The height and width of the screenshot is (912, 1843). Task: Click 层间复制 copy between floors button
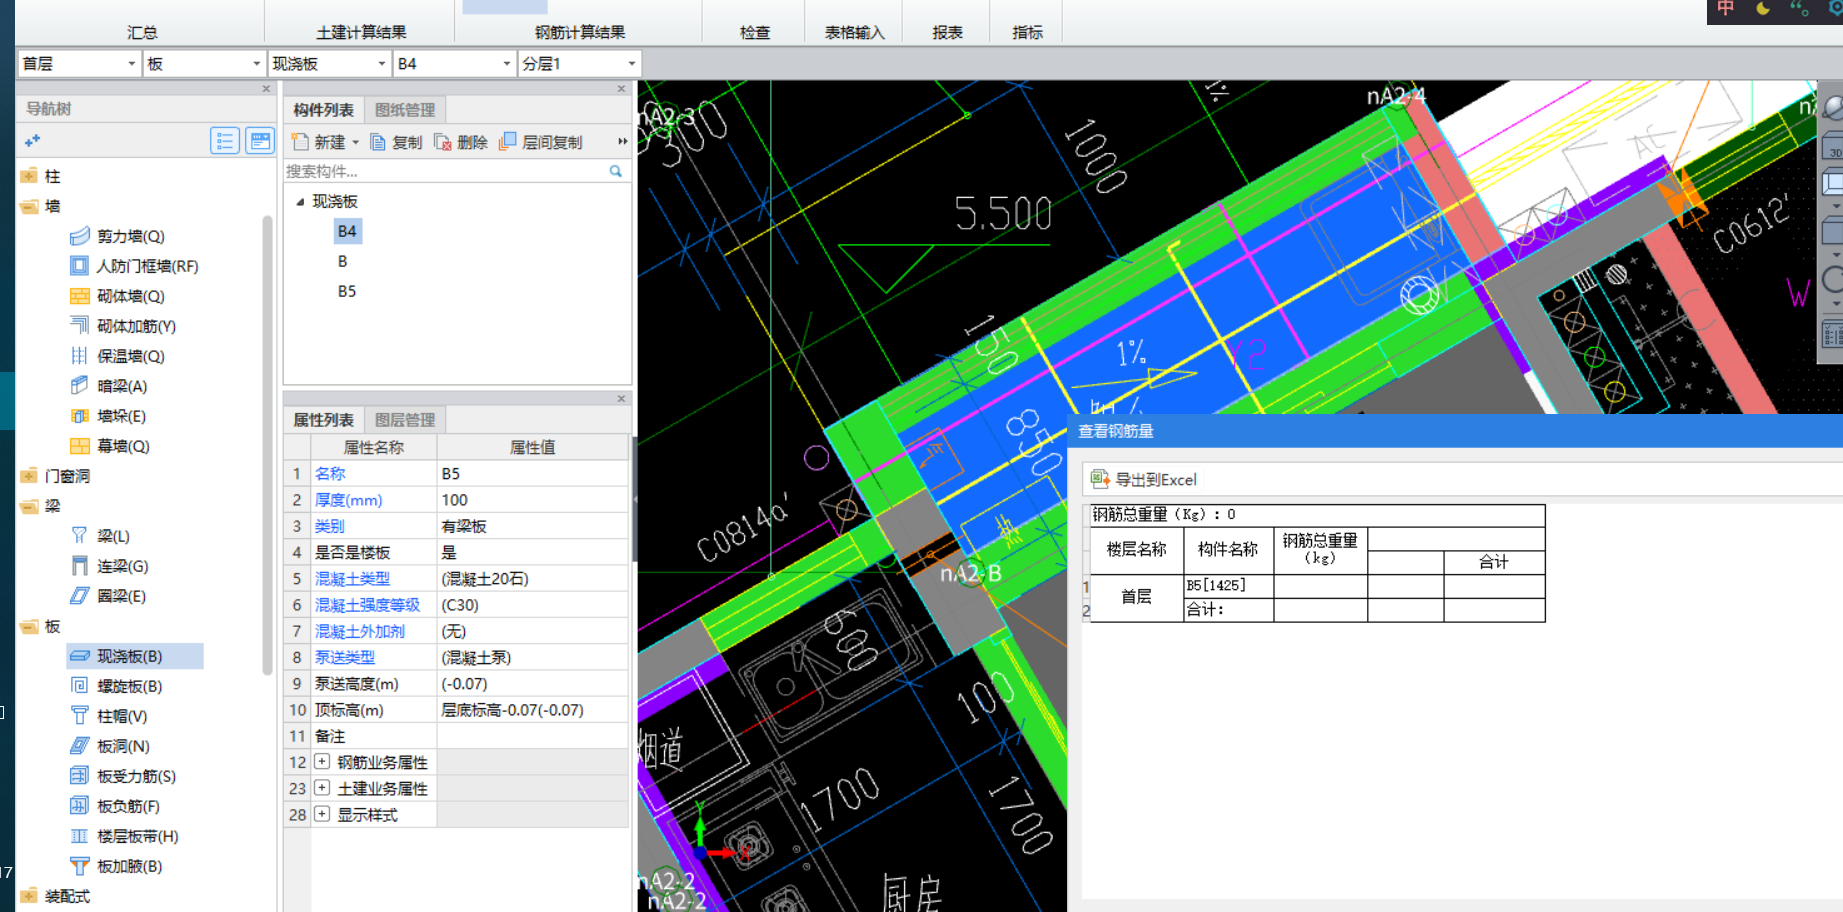541,142
